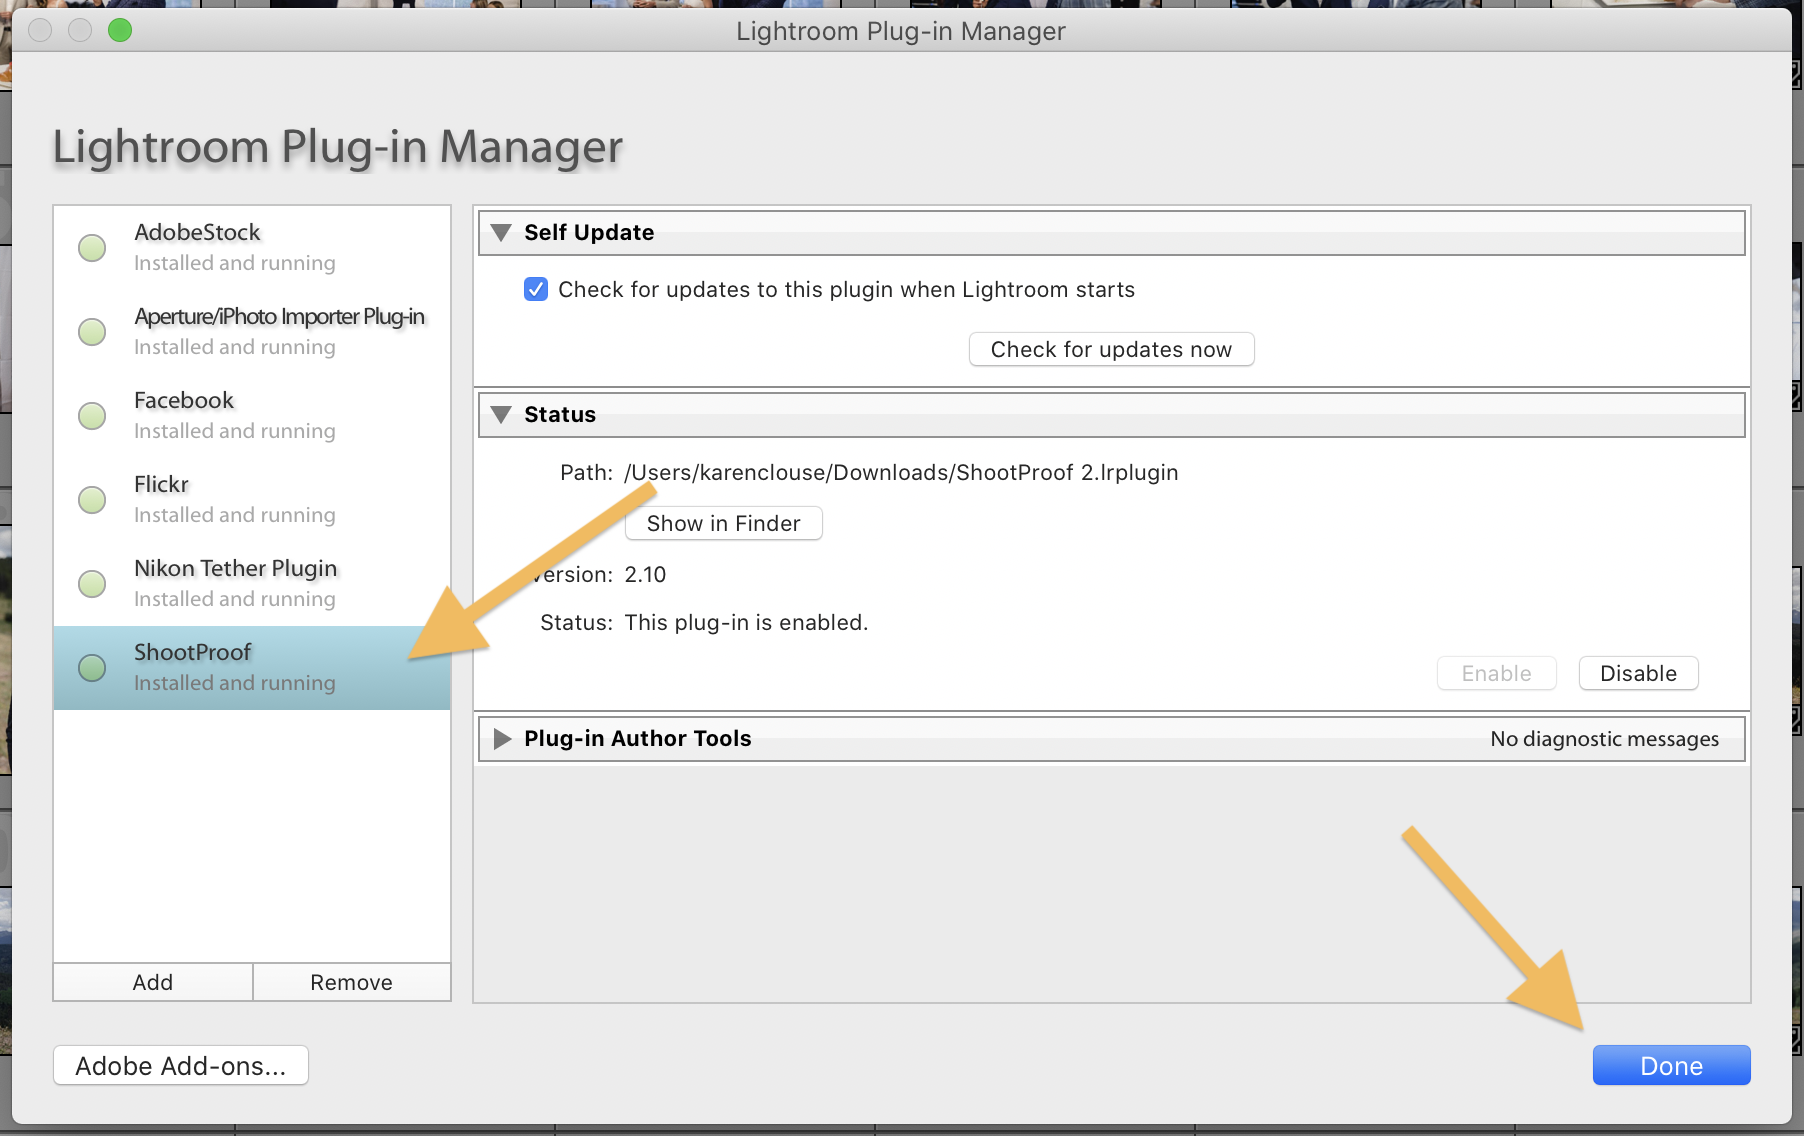This screenshot has width=1804, height=1136.
Task: Click the green zoom window button
Action: (x=120, y=30)
